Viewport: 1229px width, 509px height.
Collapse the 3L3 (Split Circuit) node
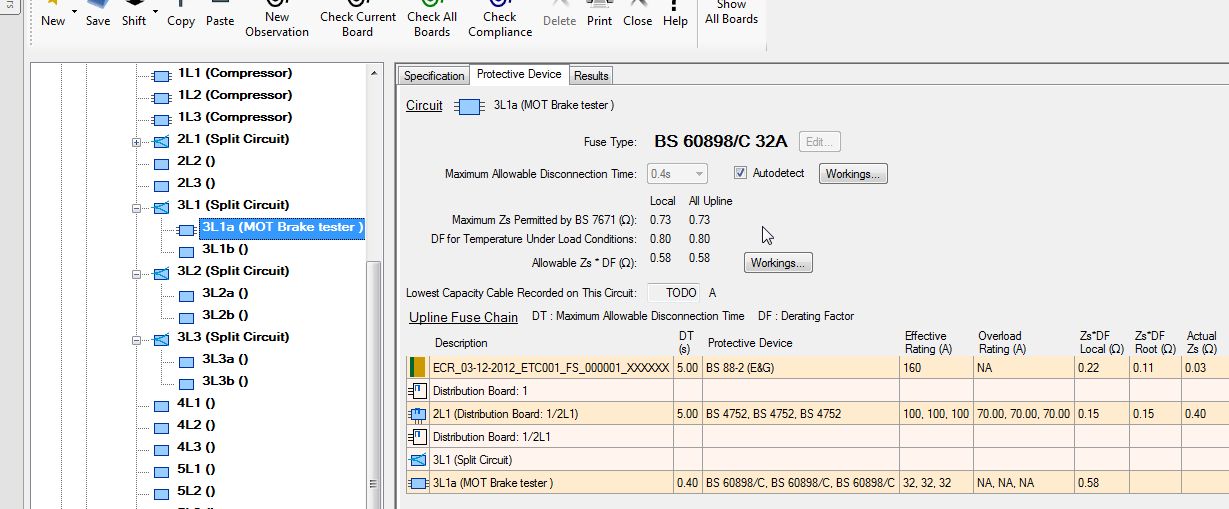(136, 340)
